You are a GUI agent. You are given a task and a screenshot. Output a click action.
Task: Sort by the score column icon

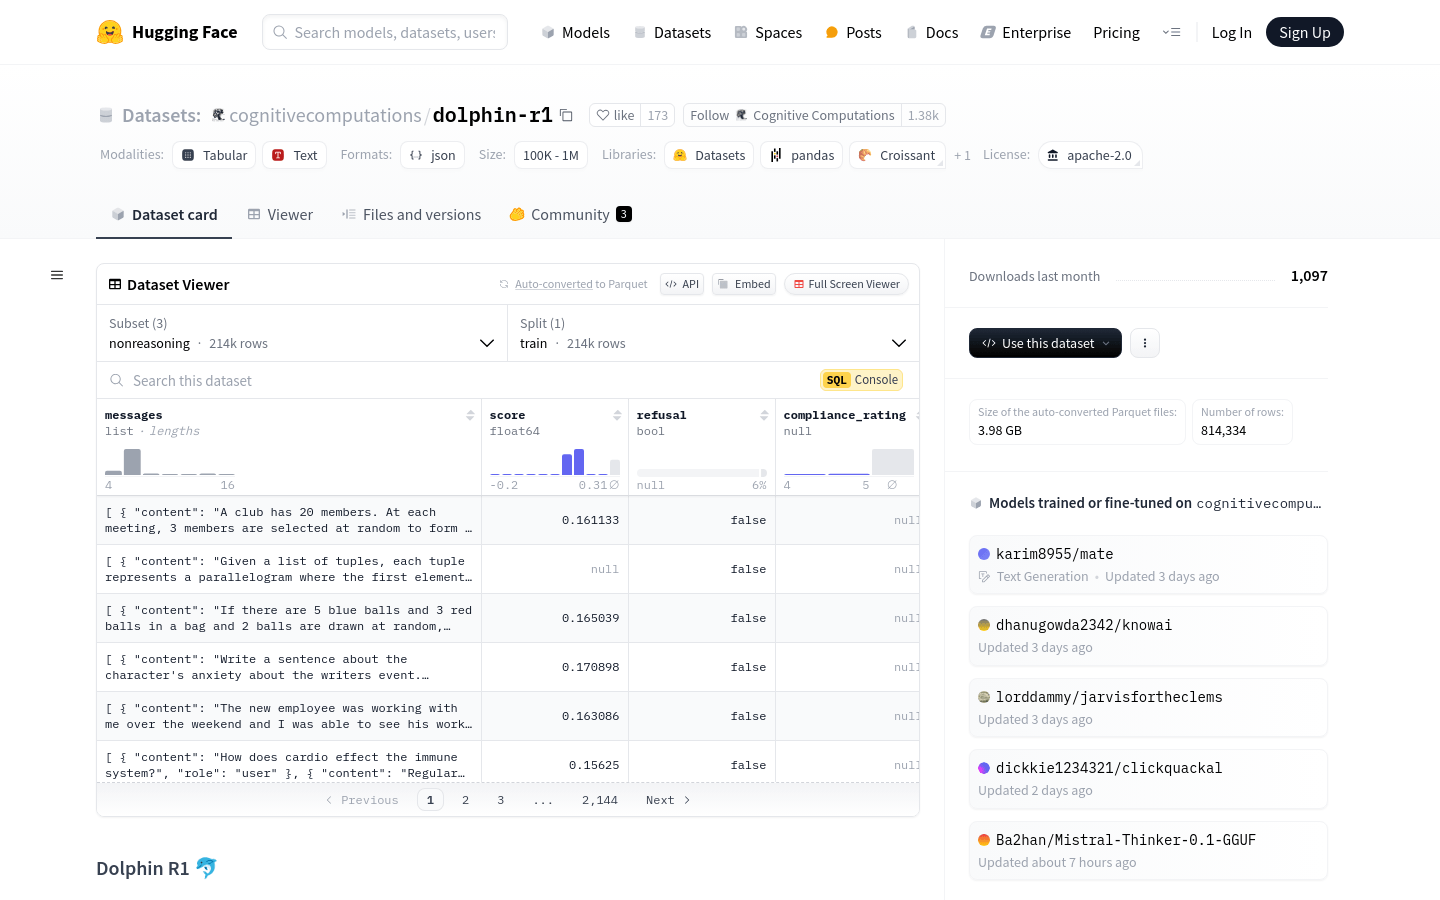[617, 415]
